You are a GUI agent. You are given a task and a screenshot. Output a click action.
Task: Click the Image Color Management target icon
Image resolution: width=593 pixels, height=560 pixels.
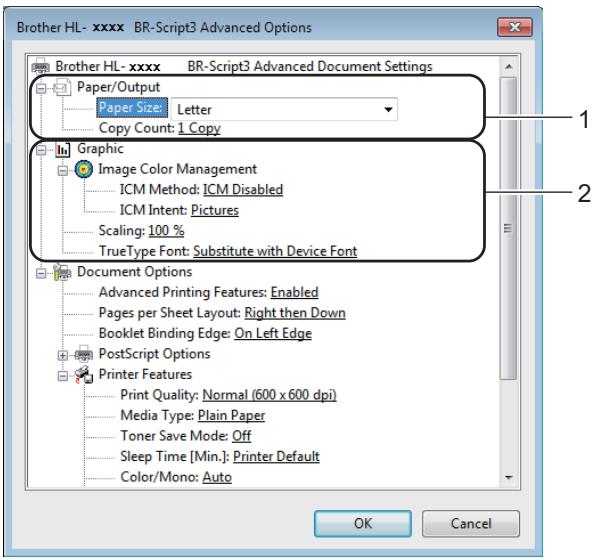coord(84,169)
